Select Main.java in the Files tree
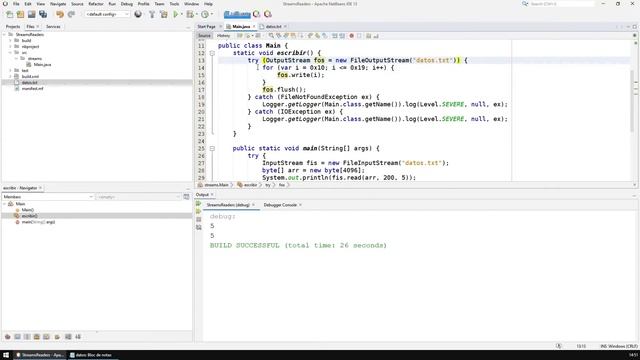 click(42, 64)
